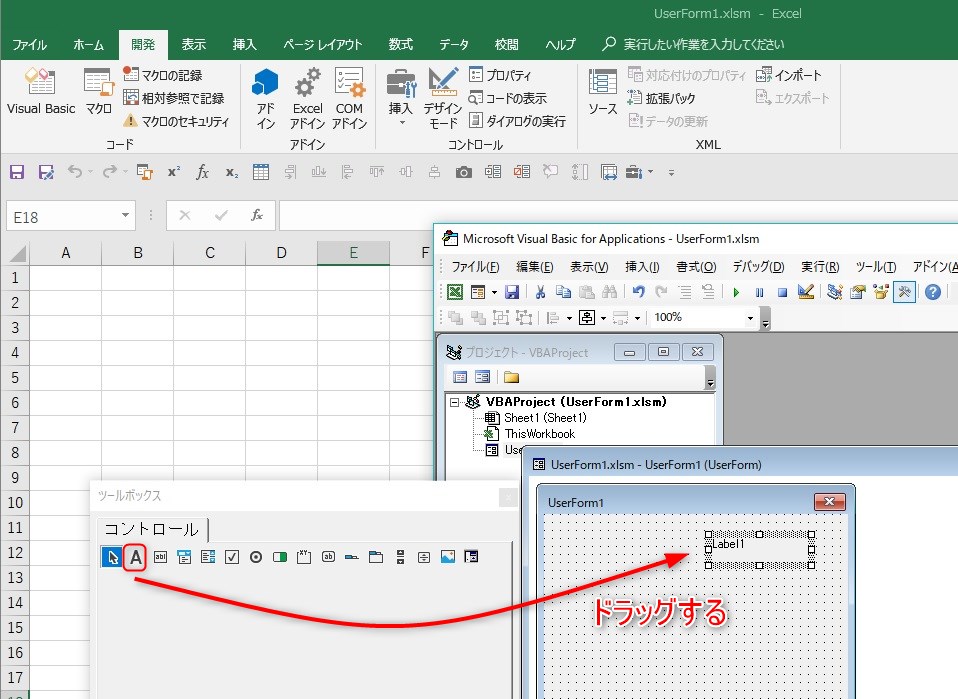Screen dimensions: 958x699
Task: Open the ページ レイアウト ribbon tab
Action: 323,45
